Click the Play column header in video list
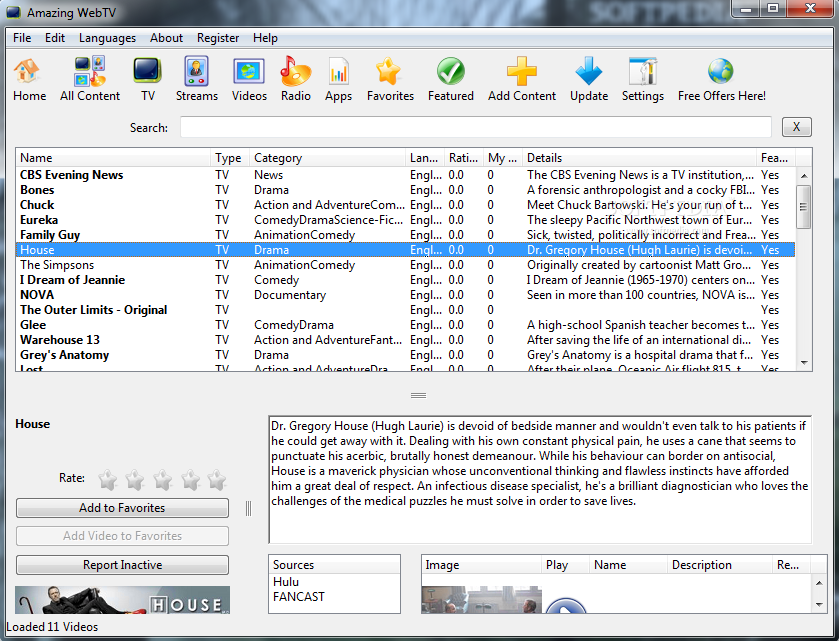 pos(566,564)
